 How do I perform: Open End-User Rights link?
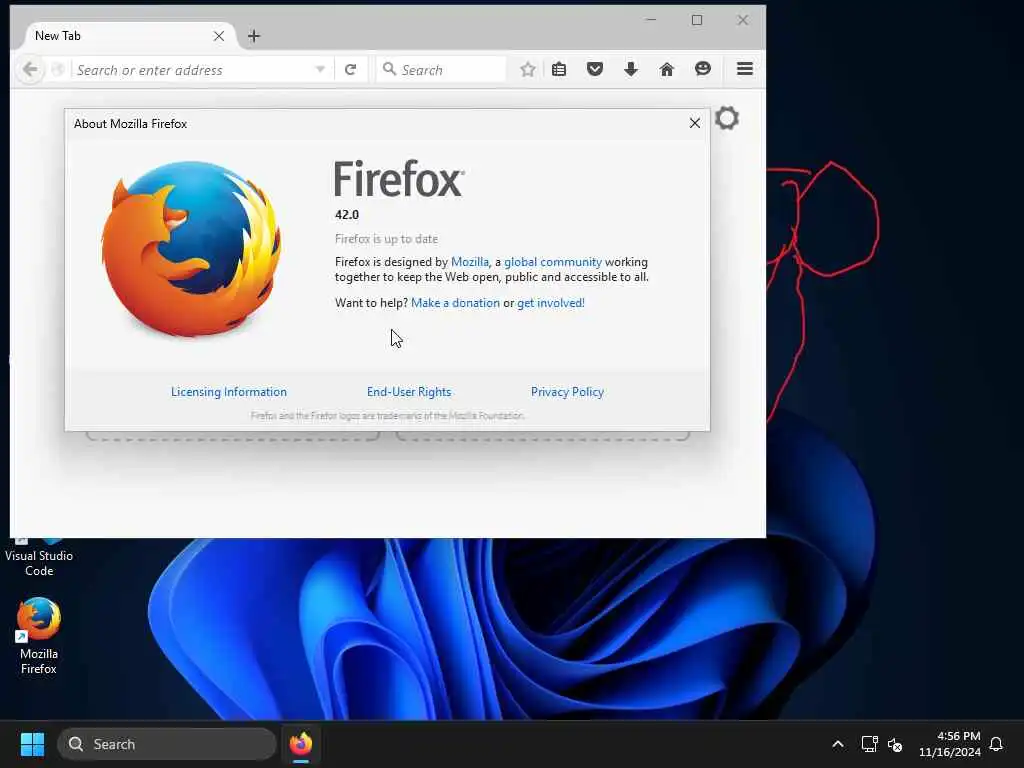(409, 392)
